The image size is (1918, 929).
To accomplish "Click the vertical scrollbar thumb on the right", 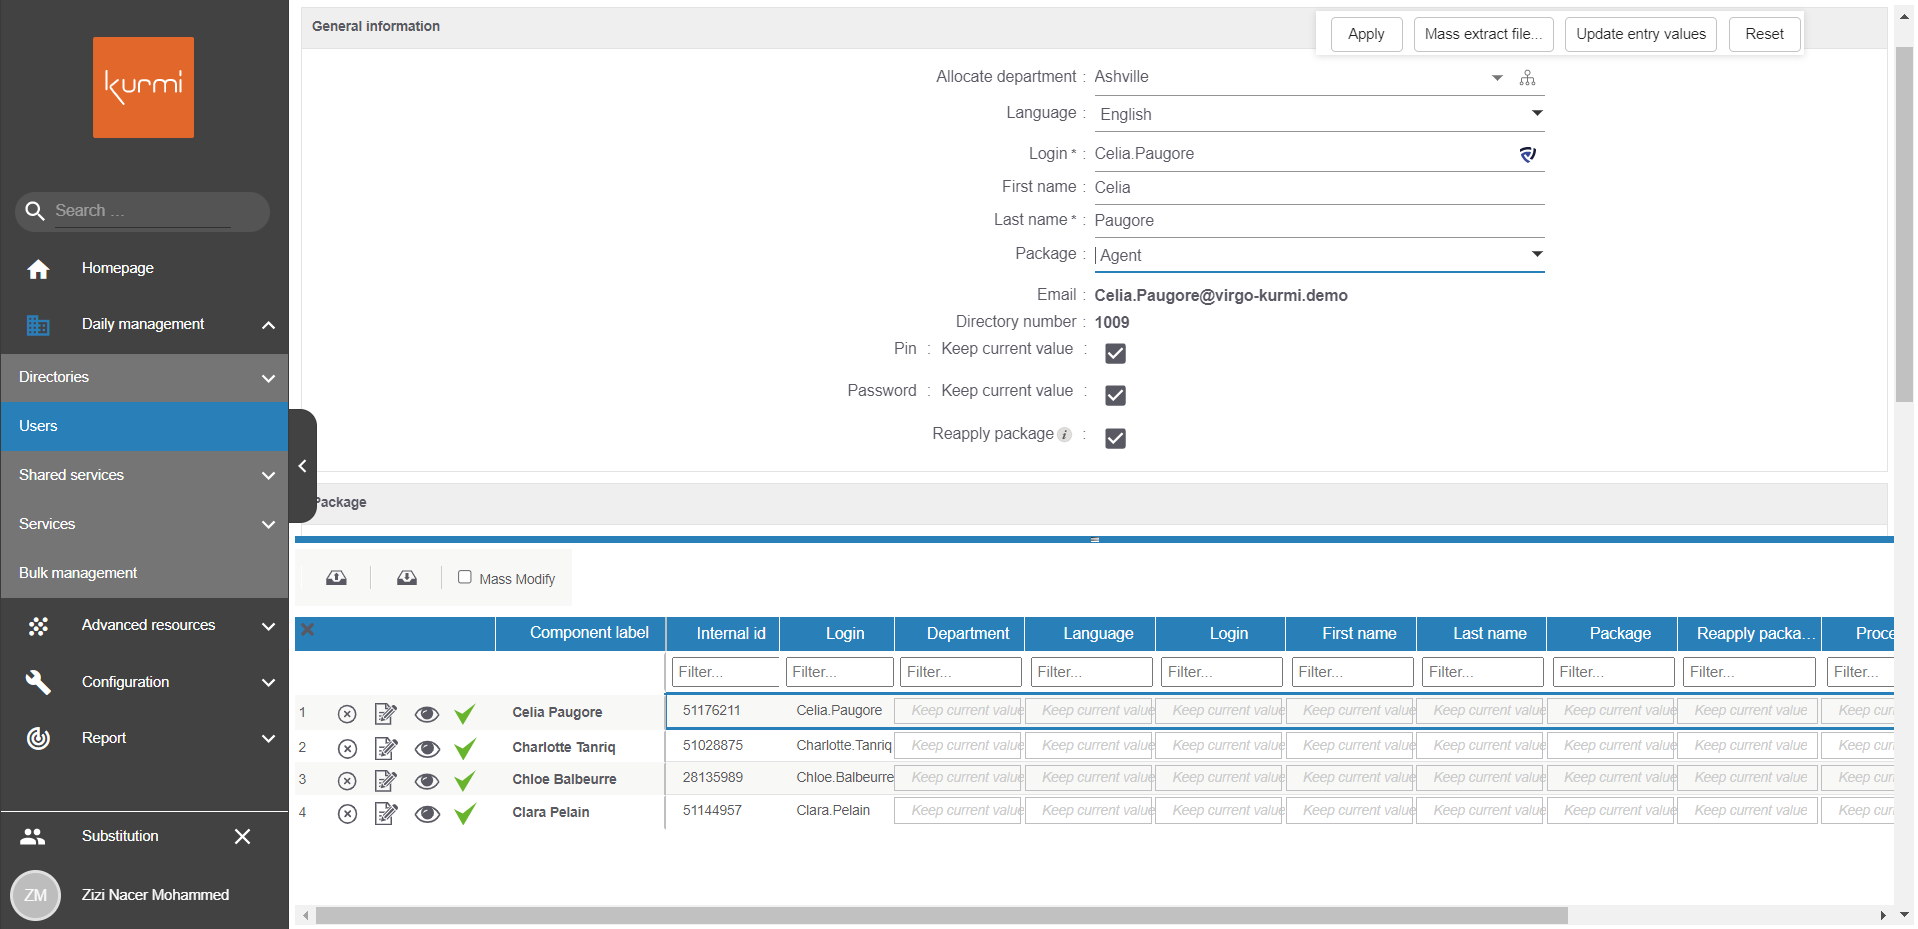I will pos(1904,224).
